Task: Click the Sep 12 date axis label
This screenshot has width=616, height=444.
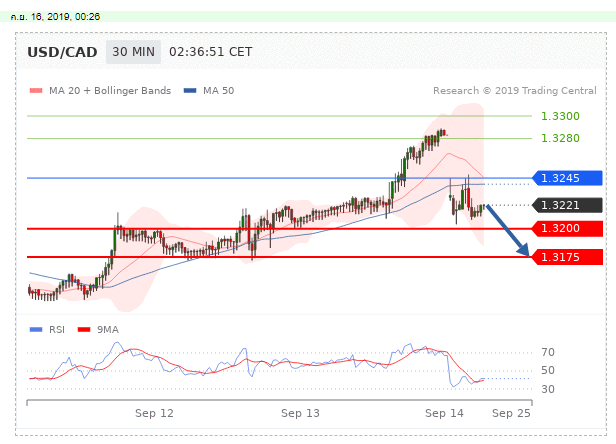Action: (x=154, y=413)
